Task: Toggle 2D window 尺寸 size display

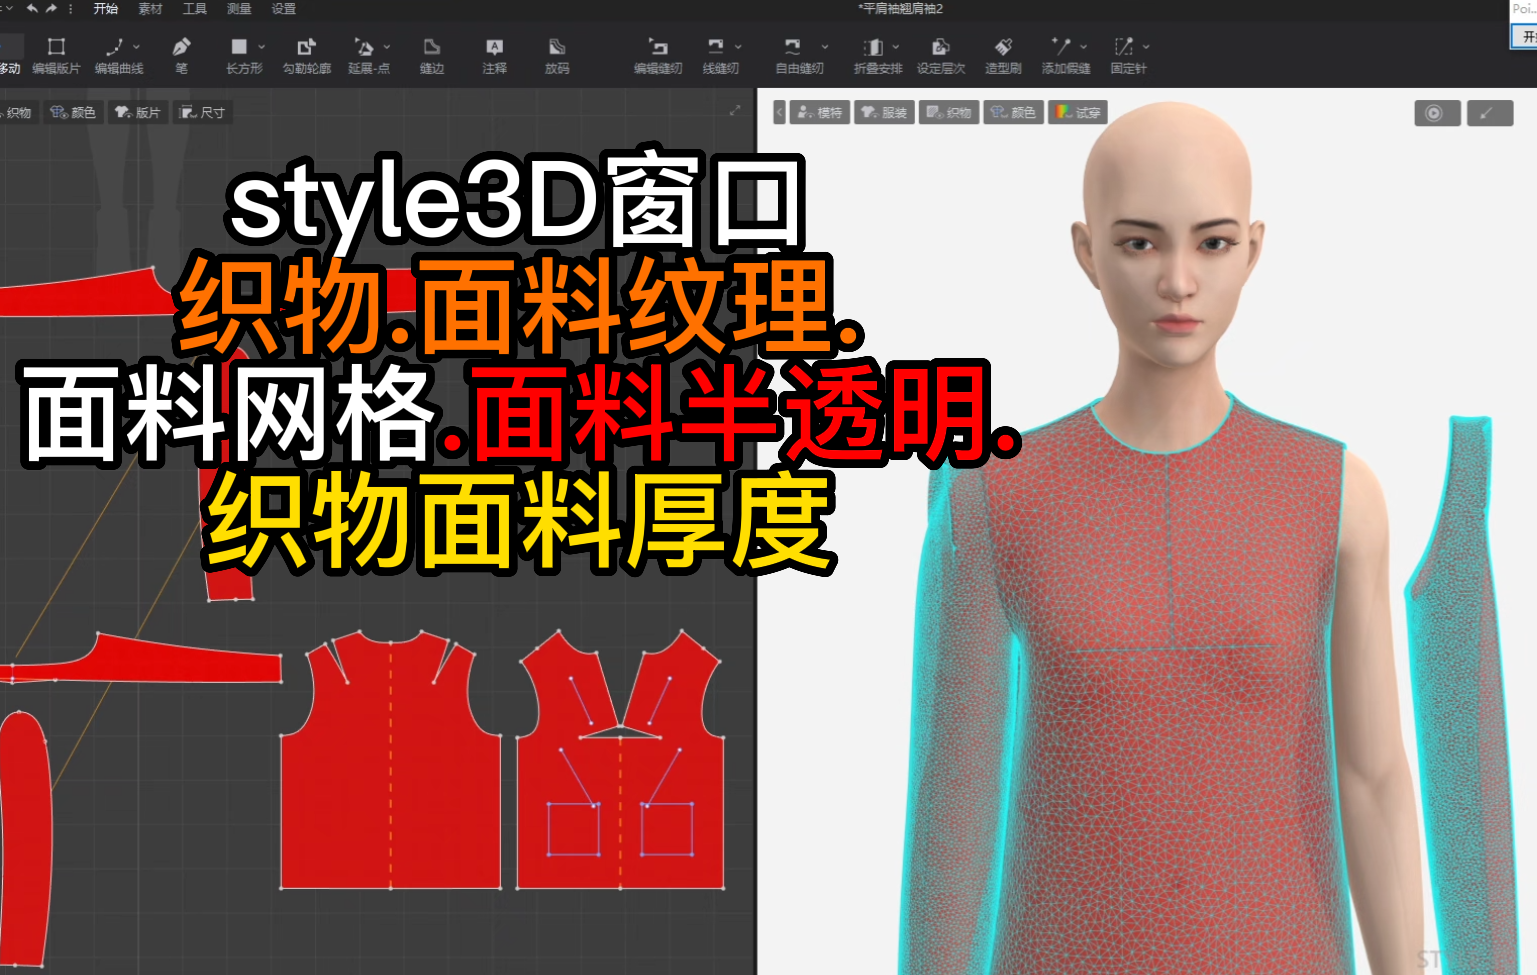Action: [202, 112]
